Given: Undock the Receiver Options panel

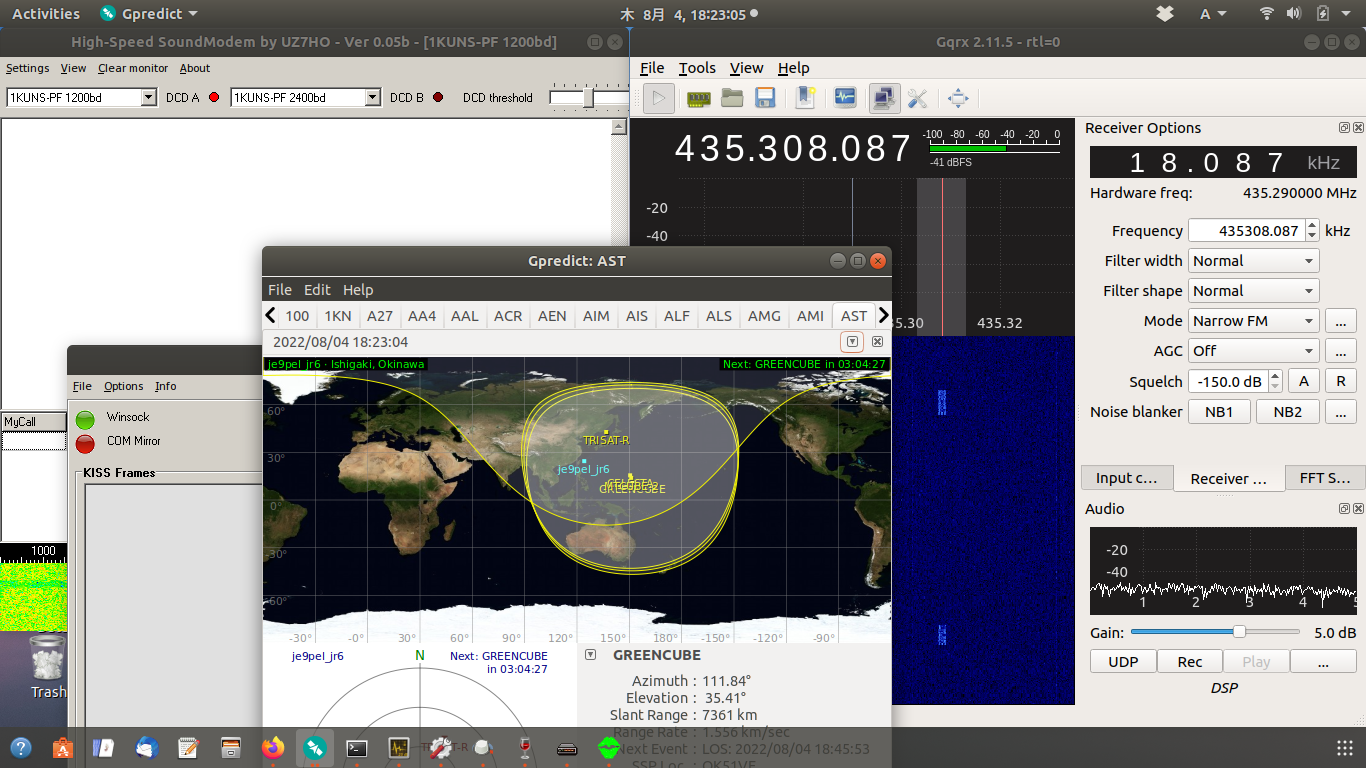Looking at the screenshot, I should tap(1345, 128).
